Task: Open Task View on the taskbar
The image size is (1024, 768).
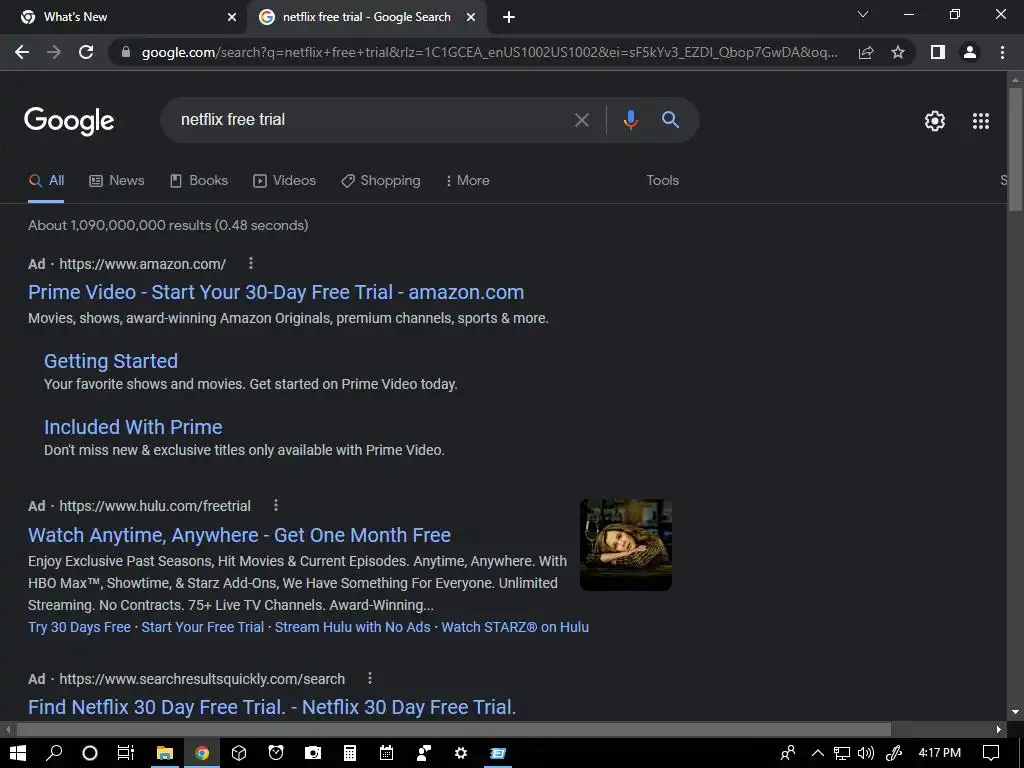Action: (125, 753)
